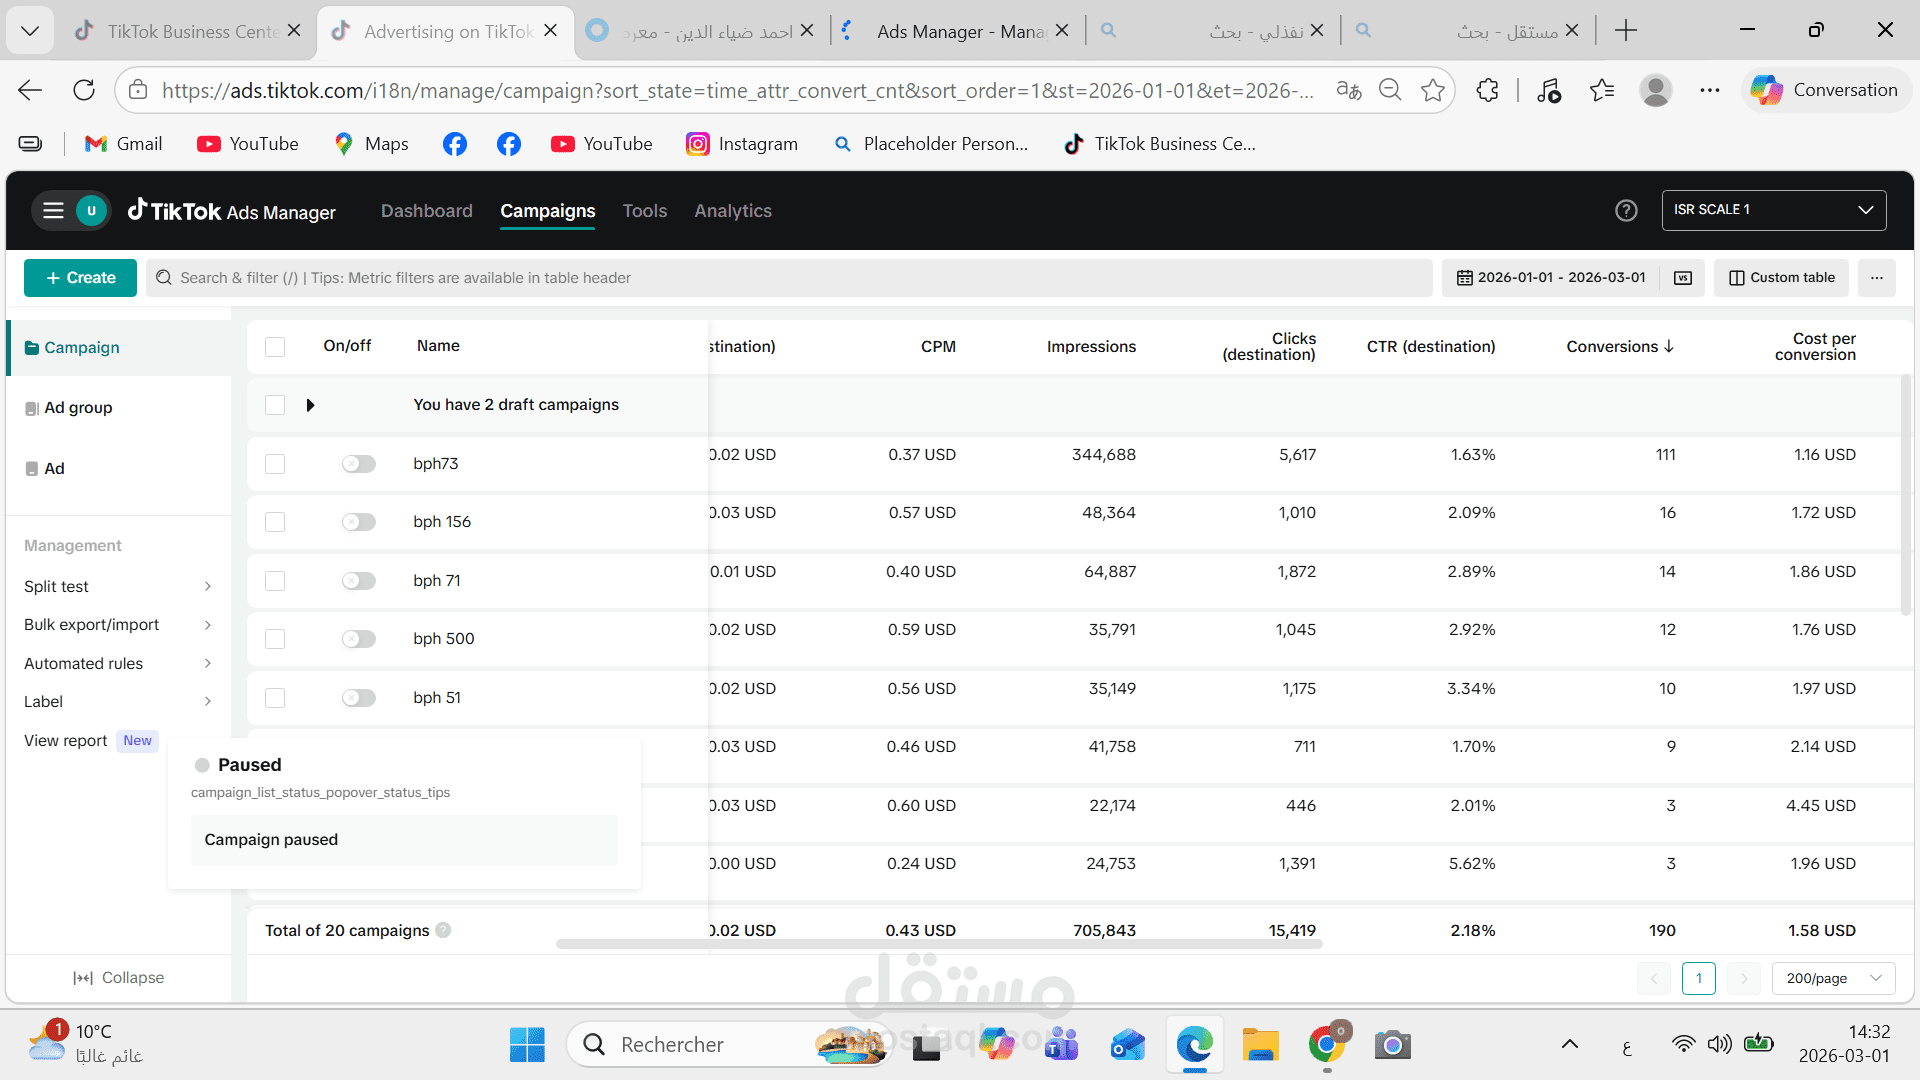The height and width of the screenshot is (1080, 1920).
Task: Click the Custom table button
Action: coord(1781,278)
